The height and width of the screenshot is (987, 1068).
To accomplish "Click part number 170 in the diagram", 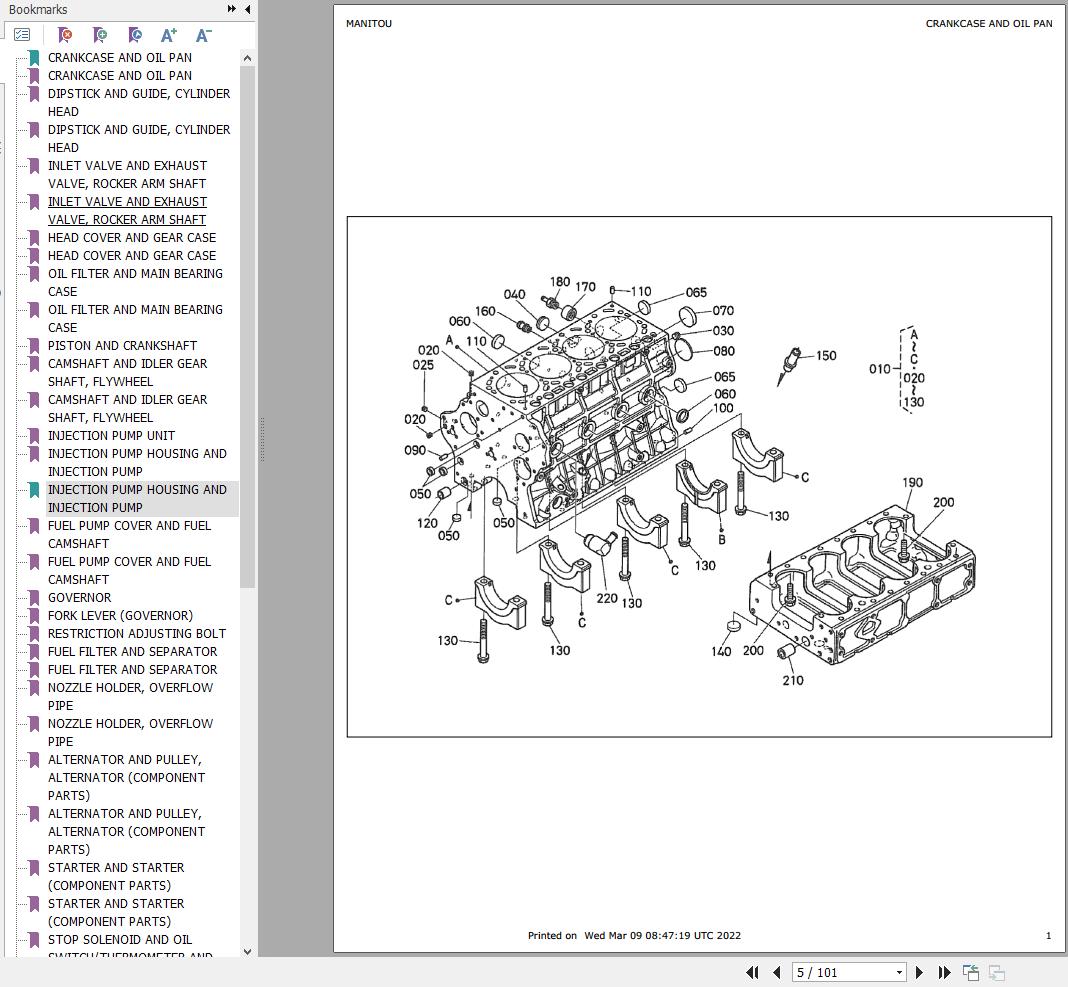I will [585, 287].
